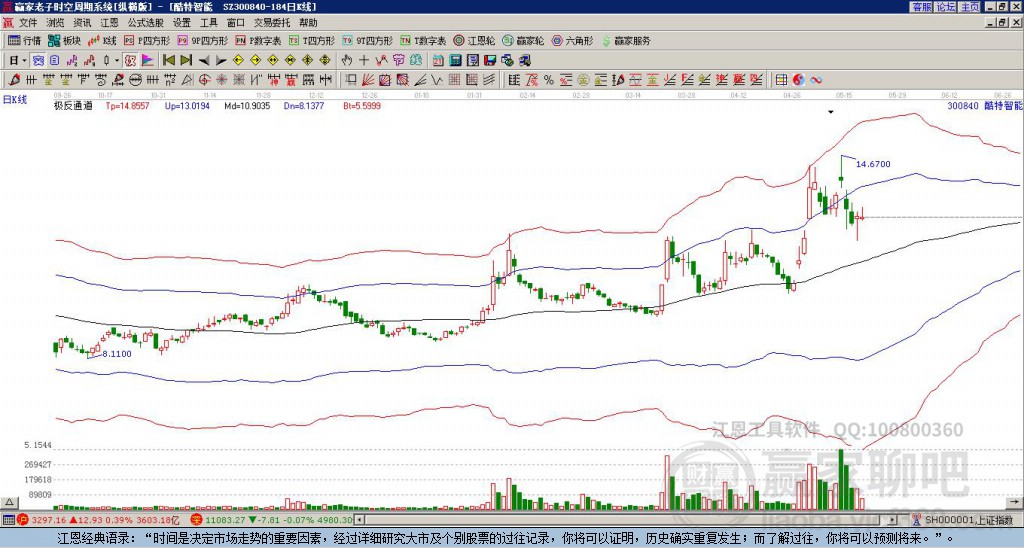Click the save floppy-disk icon
Screen dimensions: 1024x548
click(x=490, y=60)
